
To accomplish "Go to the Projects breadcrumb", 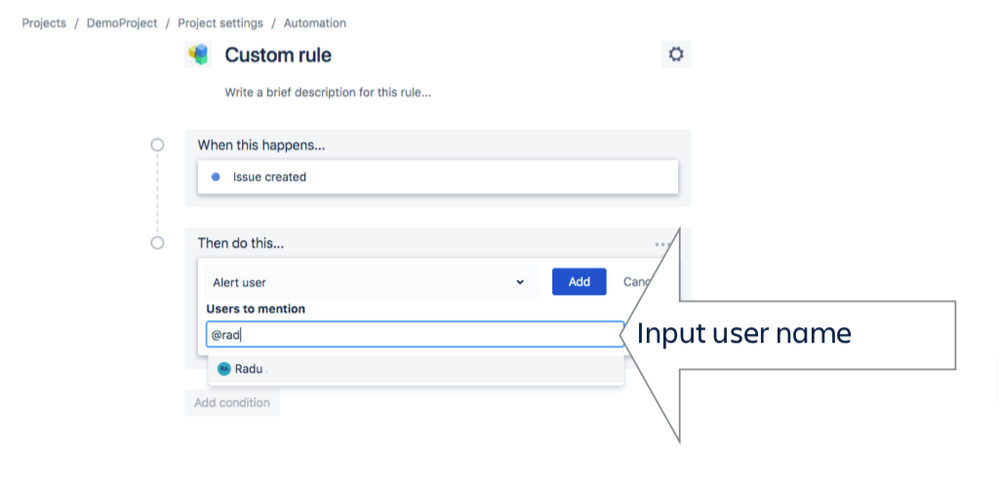I will (44, 23).
